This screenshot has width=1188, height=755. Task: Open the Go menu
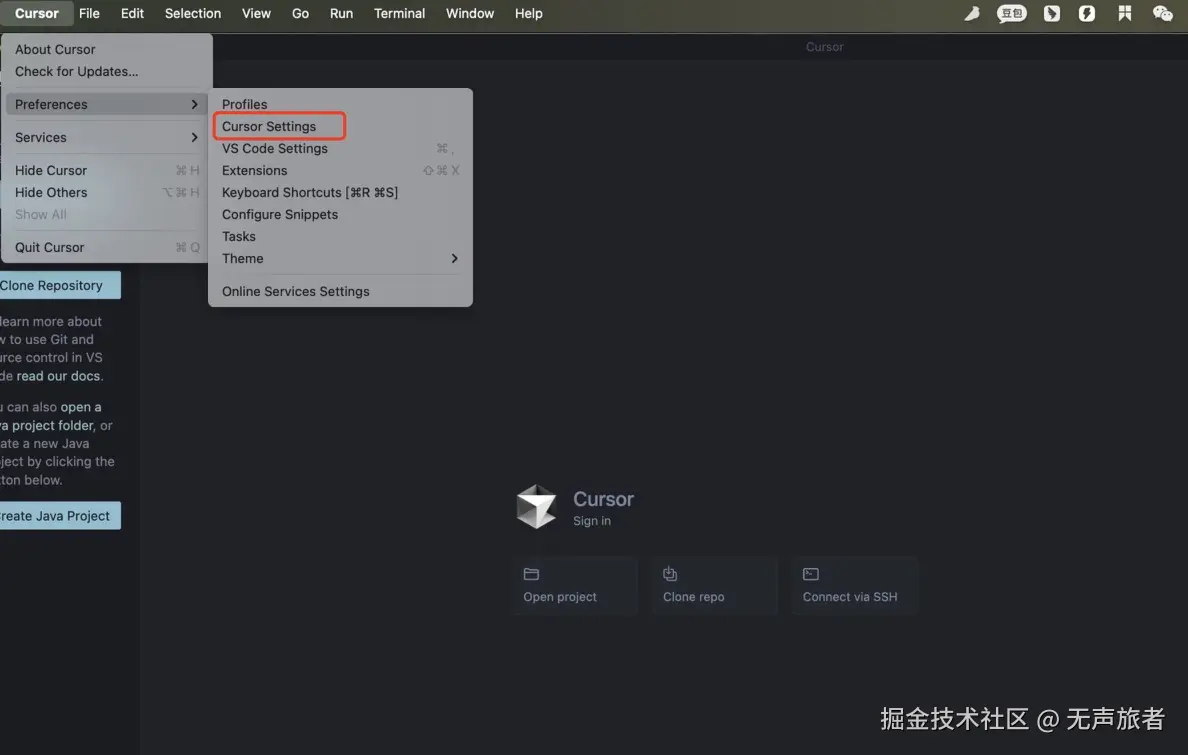pyautogui.click(x=300, y=14)
